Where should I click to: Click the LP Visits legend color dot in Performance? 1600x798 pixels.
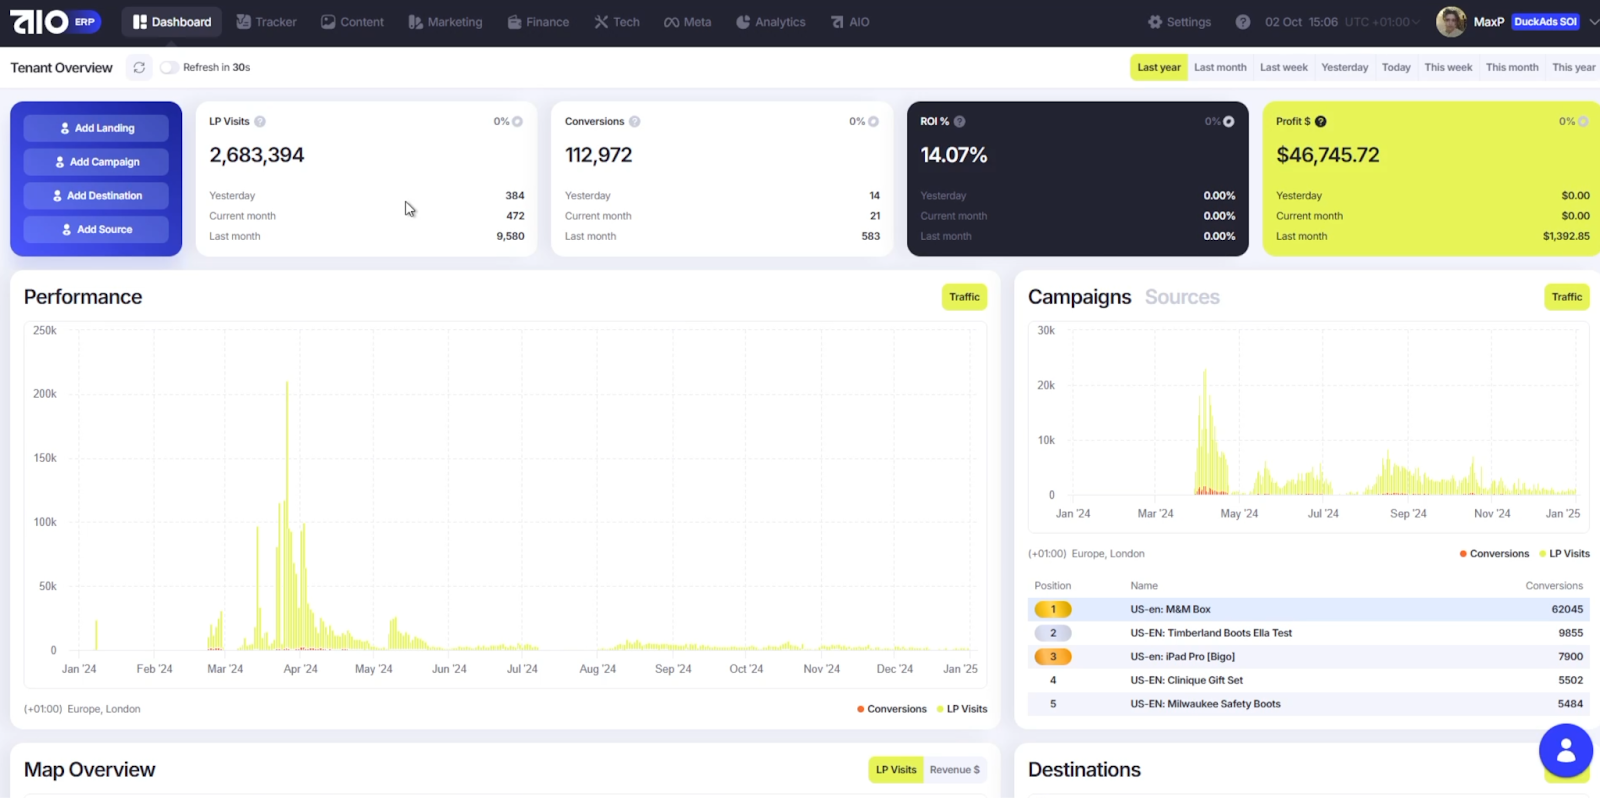point(940,709)
